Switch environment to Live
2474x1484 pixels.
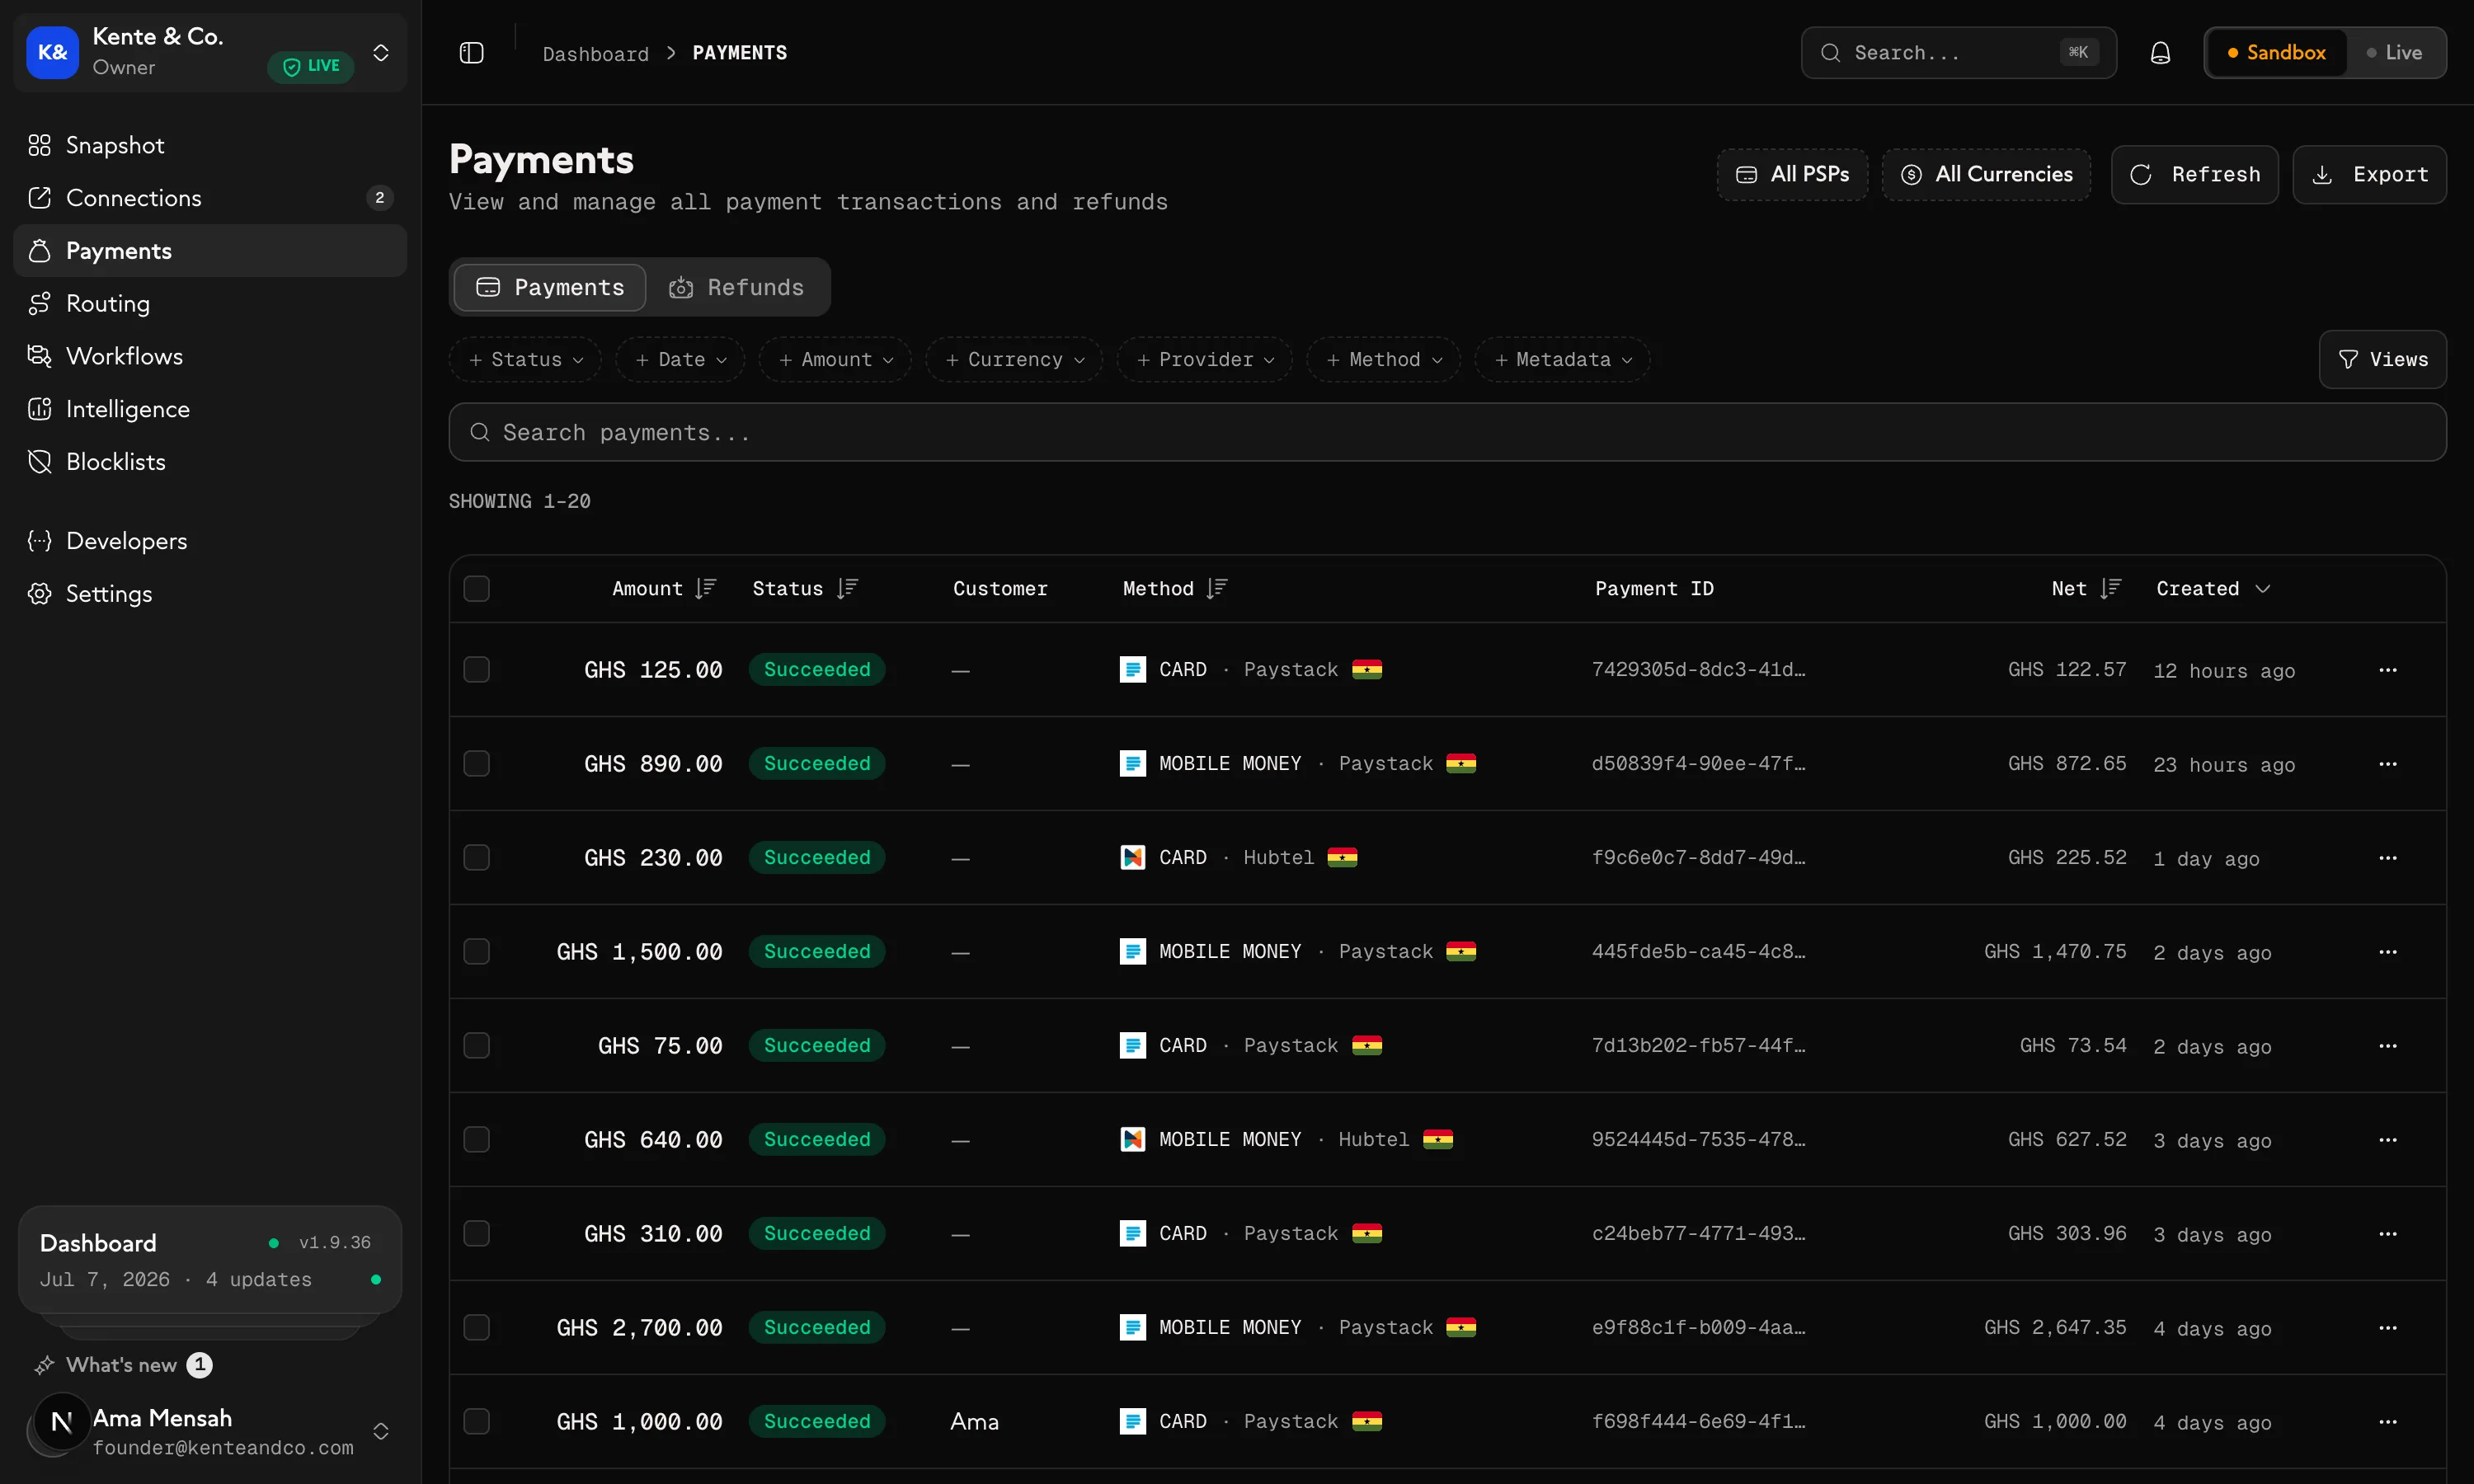(x=2393, y=53)
